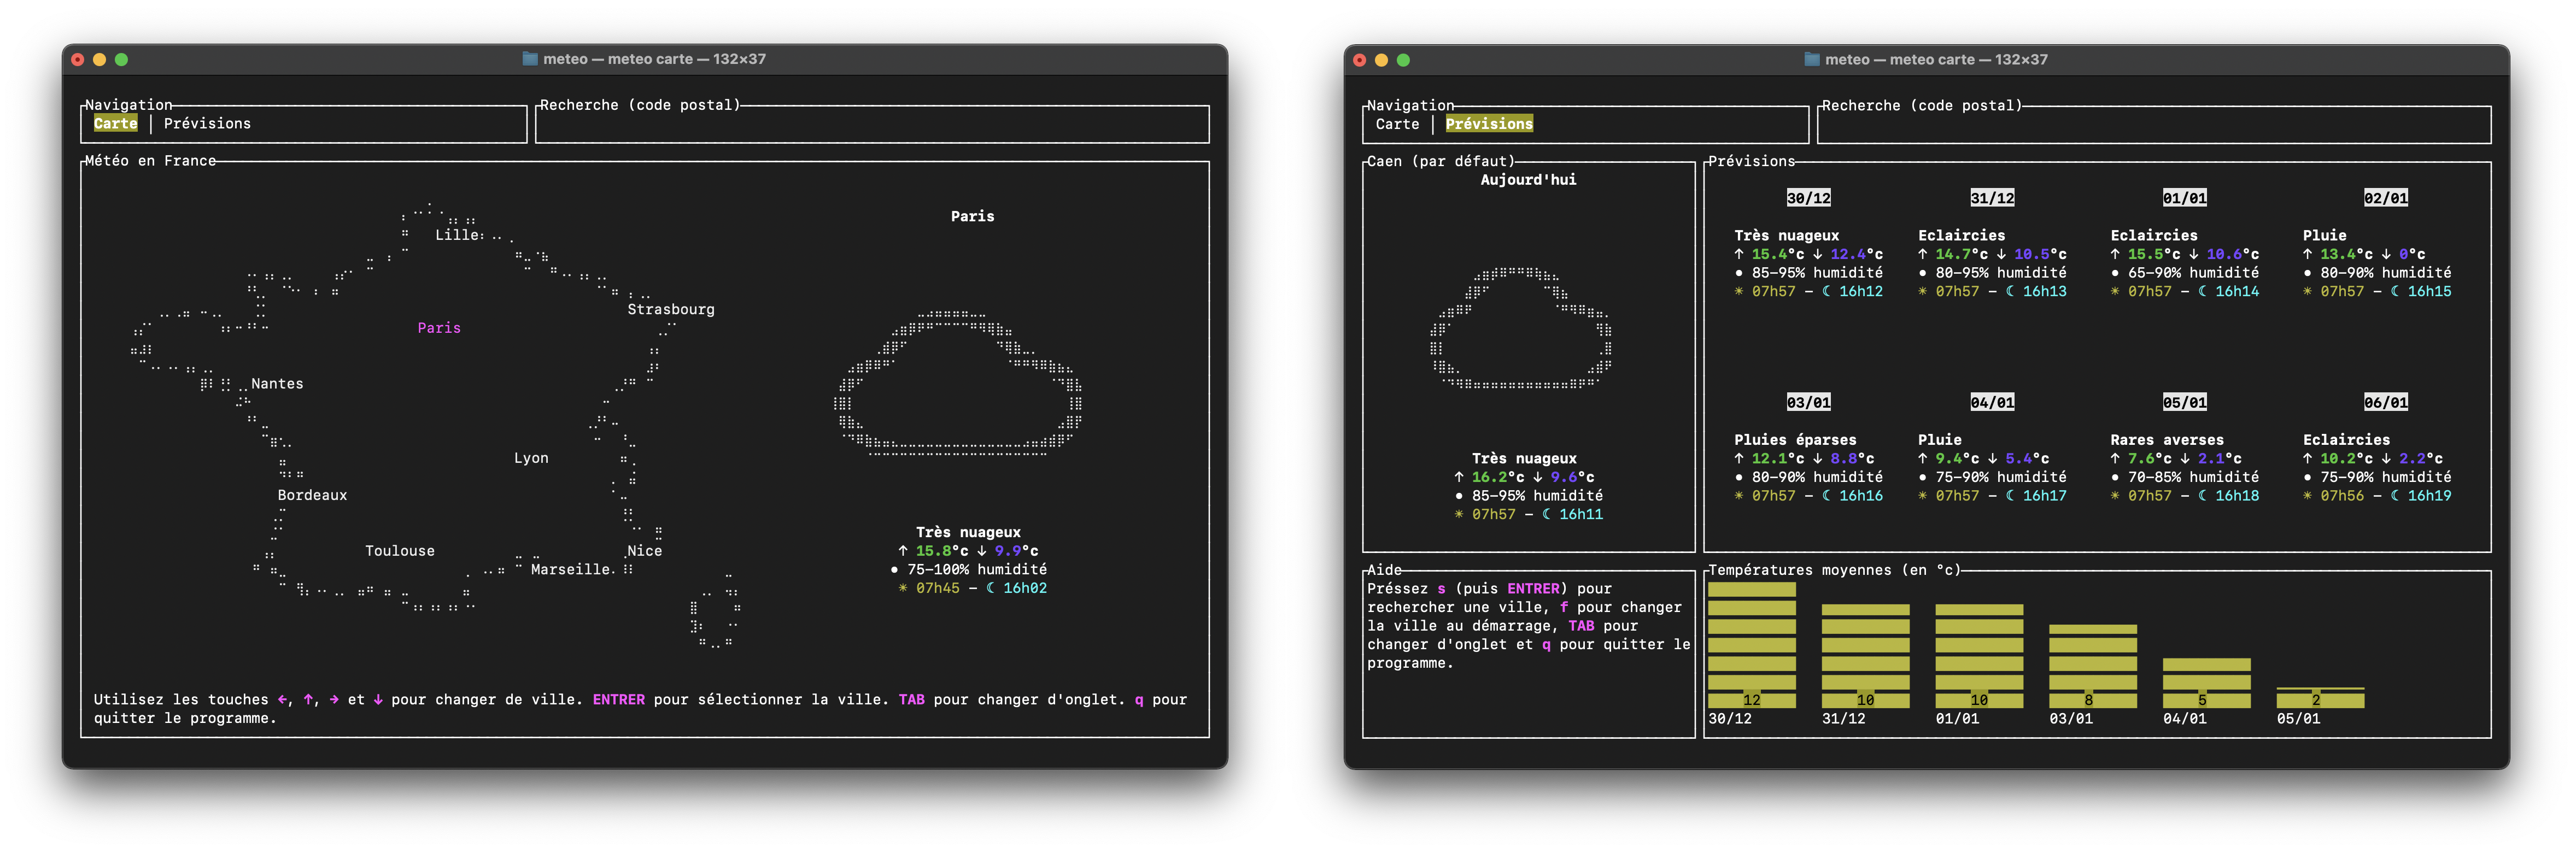Screen dimensions: 2576x847
Task: Select Strasbourg on the France map
Action: [670, 309]
